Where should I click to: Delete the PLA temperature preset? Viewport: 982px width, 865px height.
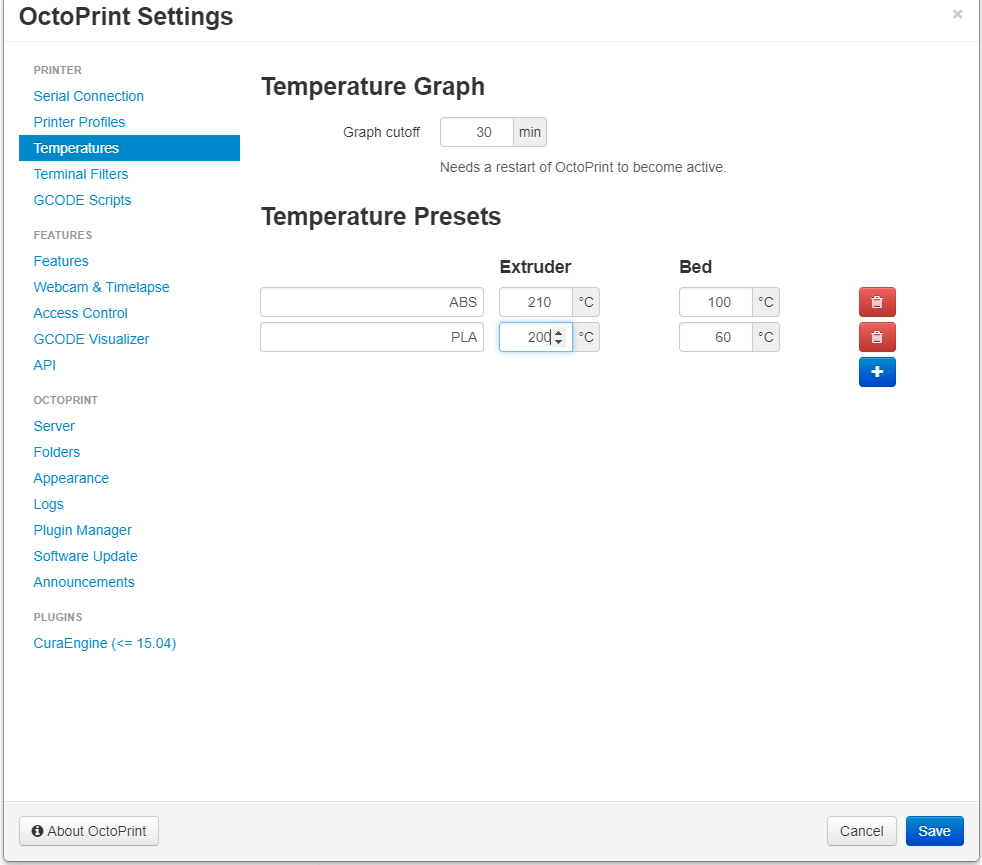(x=877, y=337)
